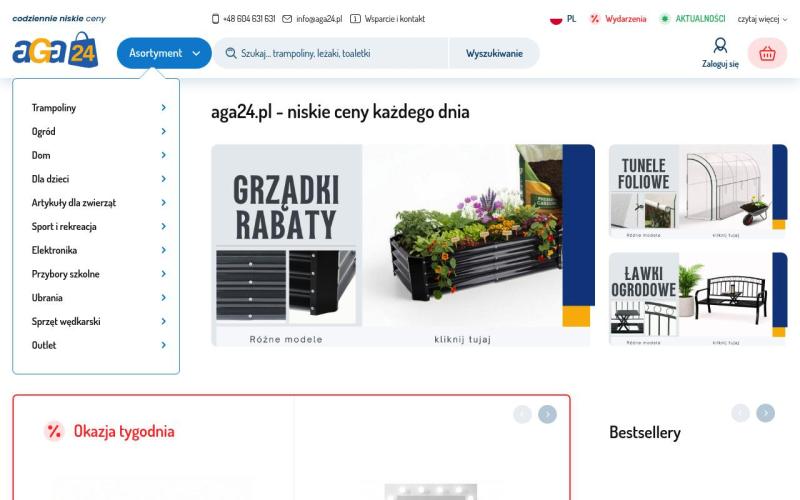The width and height of the screenshot is (800, 500).
Task: Go to next Bestsellery slide arrow
Action: click(x=765, y=413)
